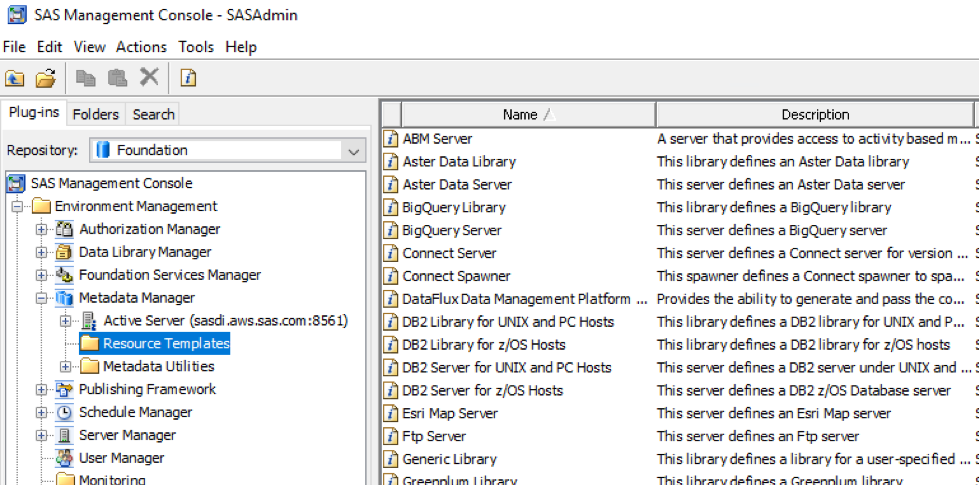Click the Foundation Services Manager icon
979x485 pixels.
(x=65, y=275)
